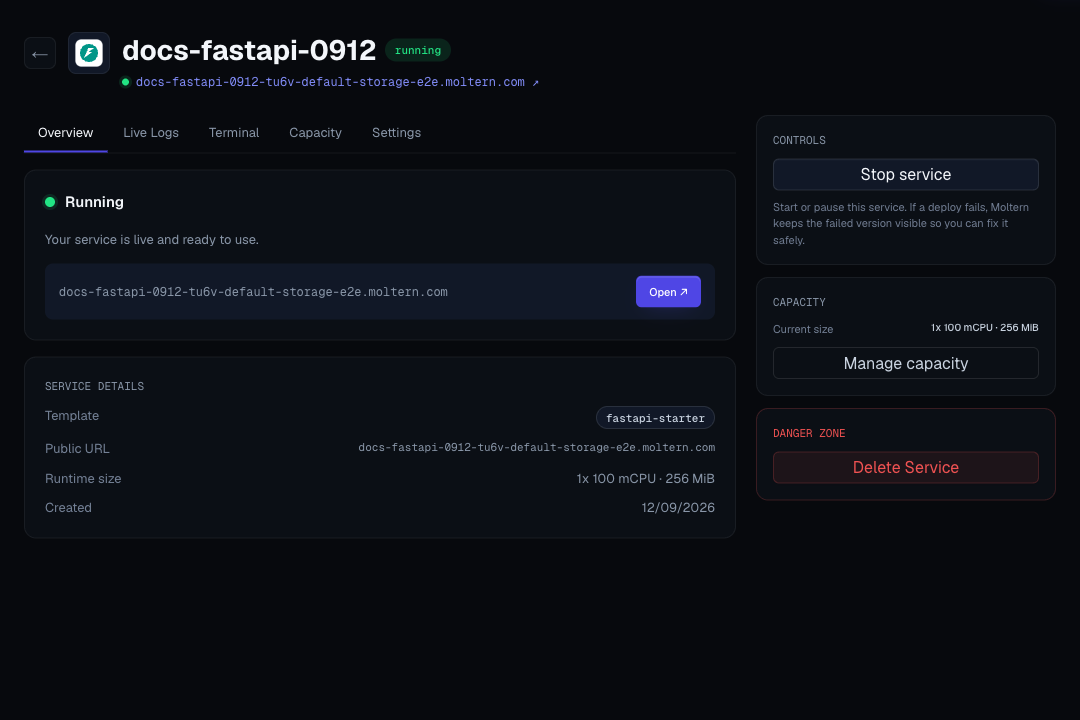Viewport: 1080px width, 720px height.
Task: Open the header service URL link
Action: point(330,82)
